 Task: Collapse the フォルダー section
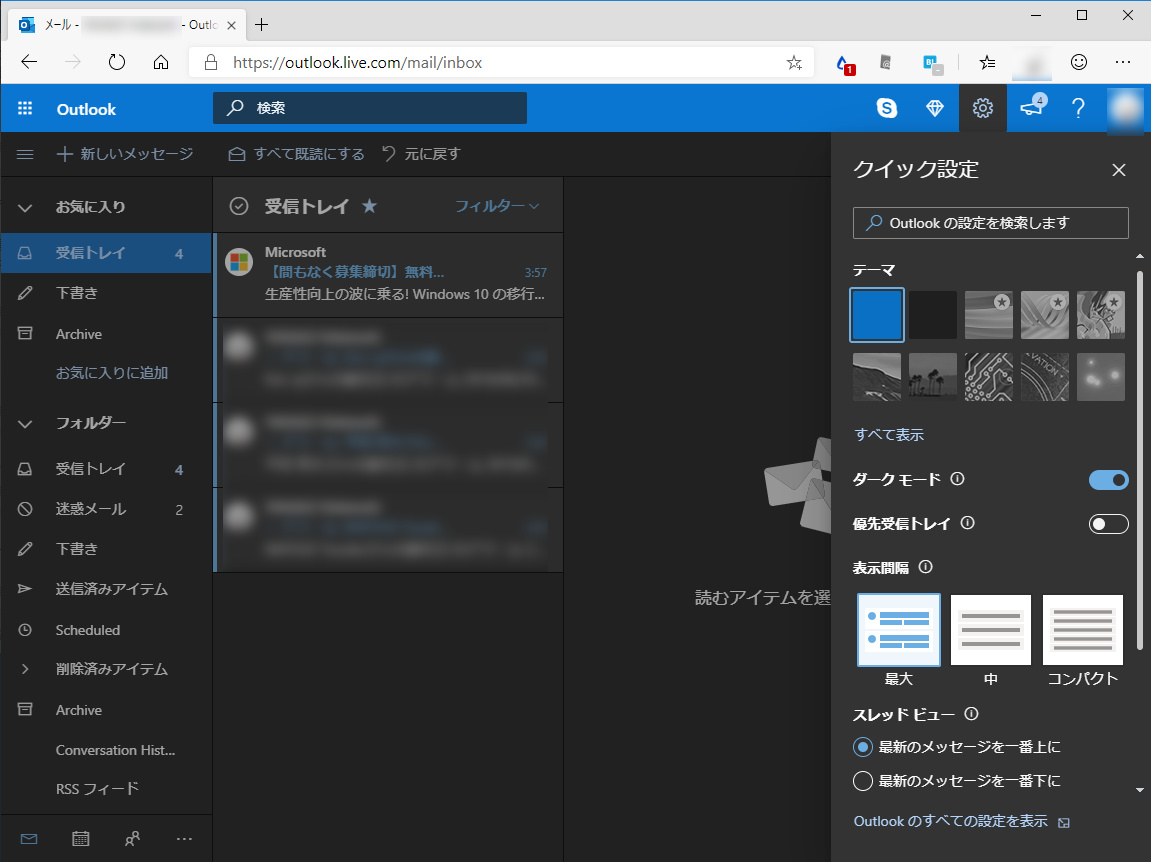tap(24, 423)
